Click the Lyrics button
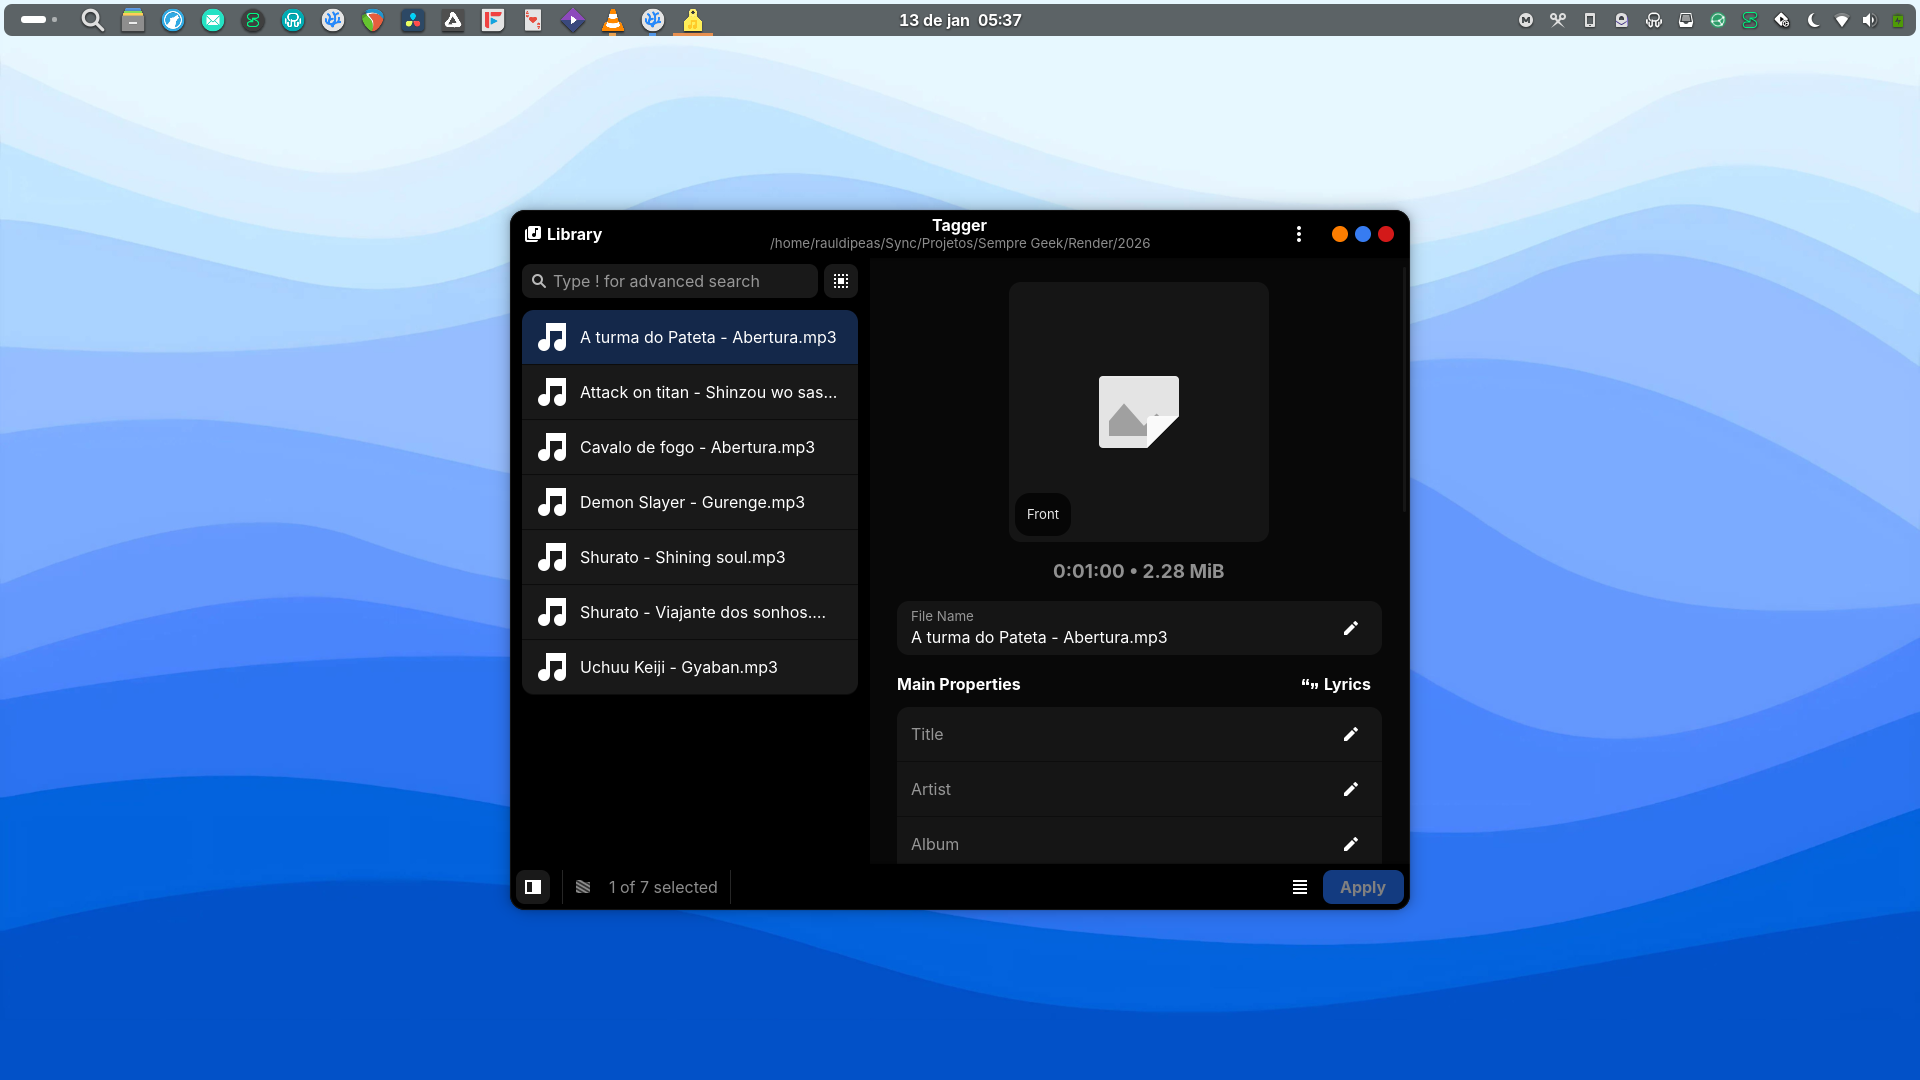 [x=1336, y=684]
